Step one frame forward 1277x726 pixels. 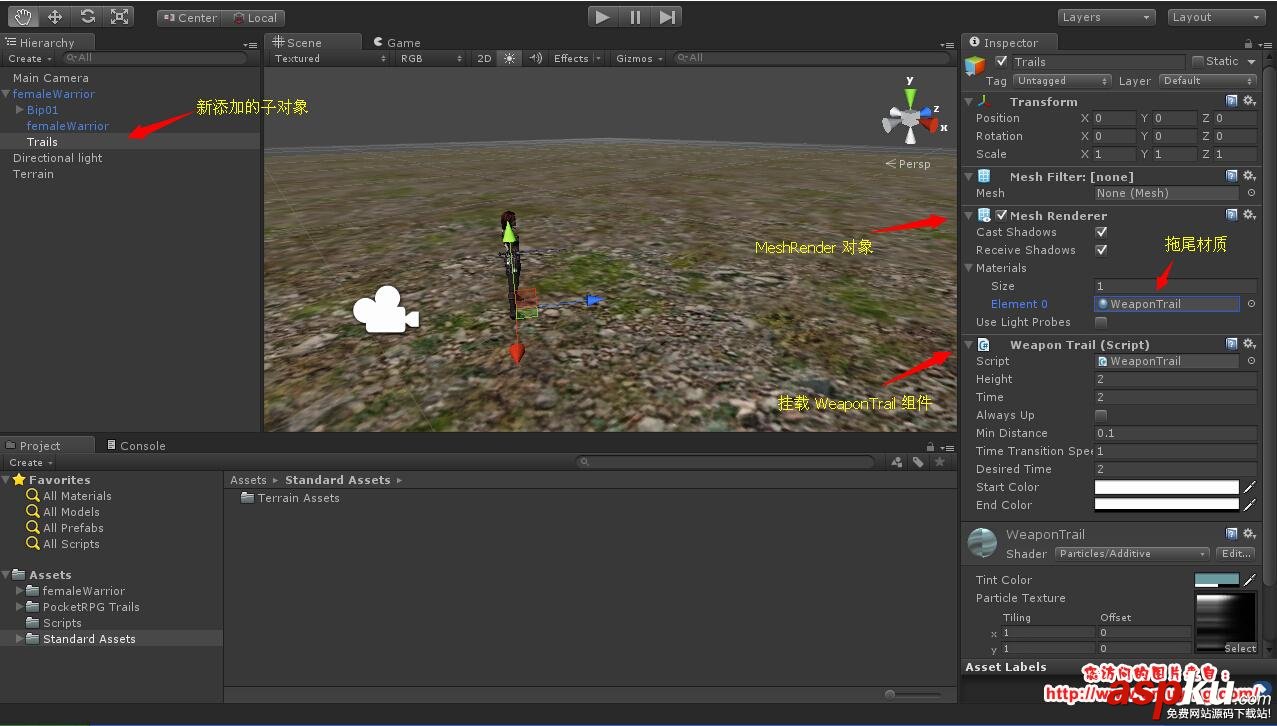[x=667, y=17]
